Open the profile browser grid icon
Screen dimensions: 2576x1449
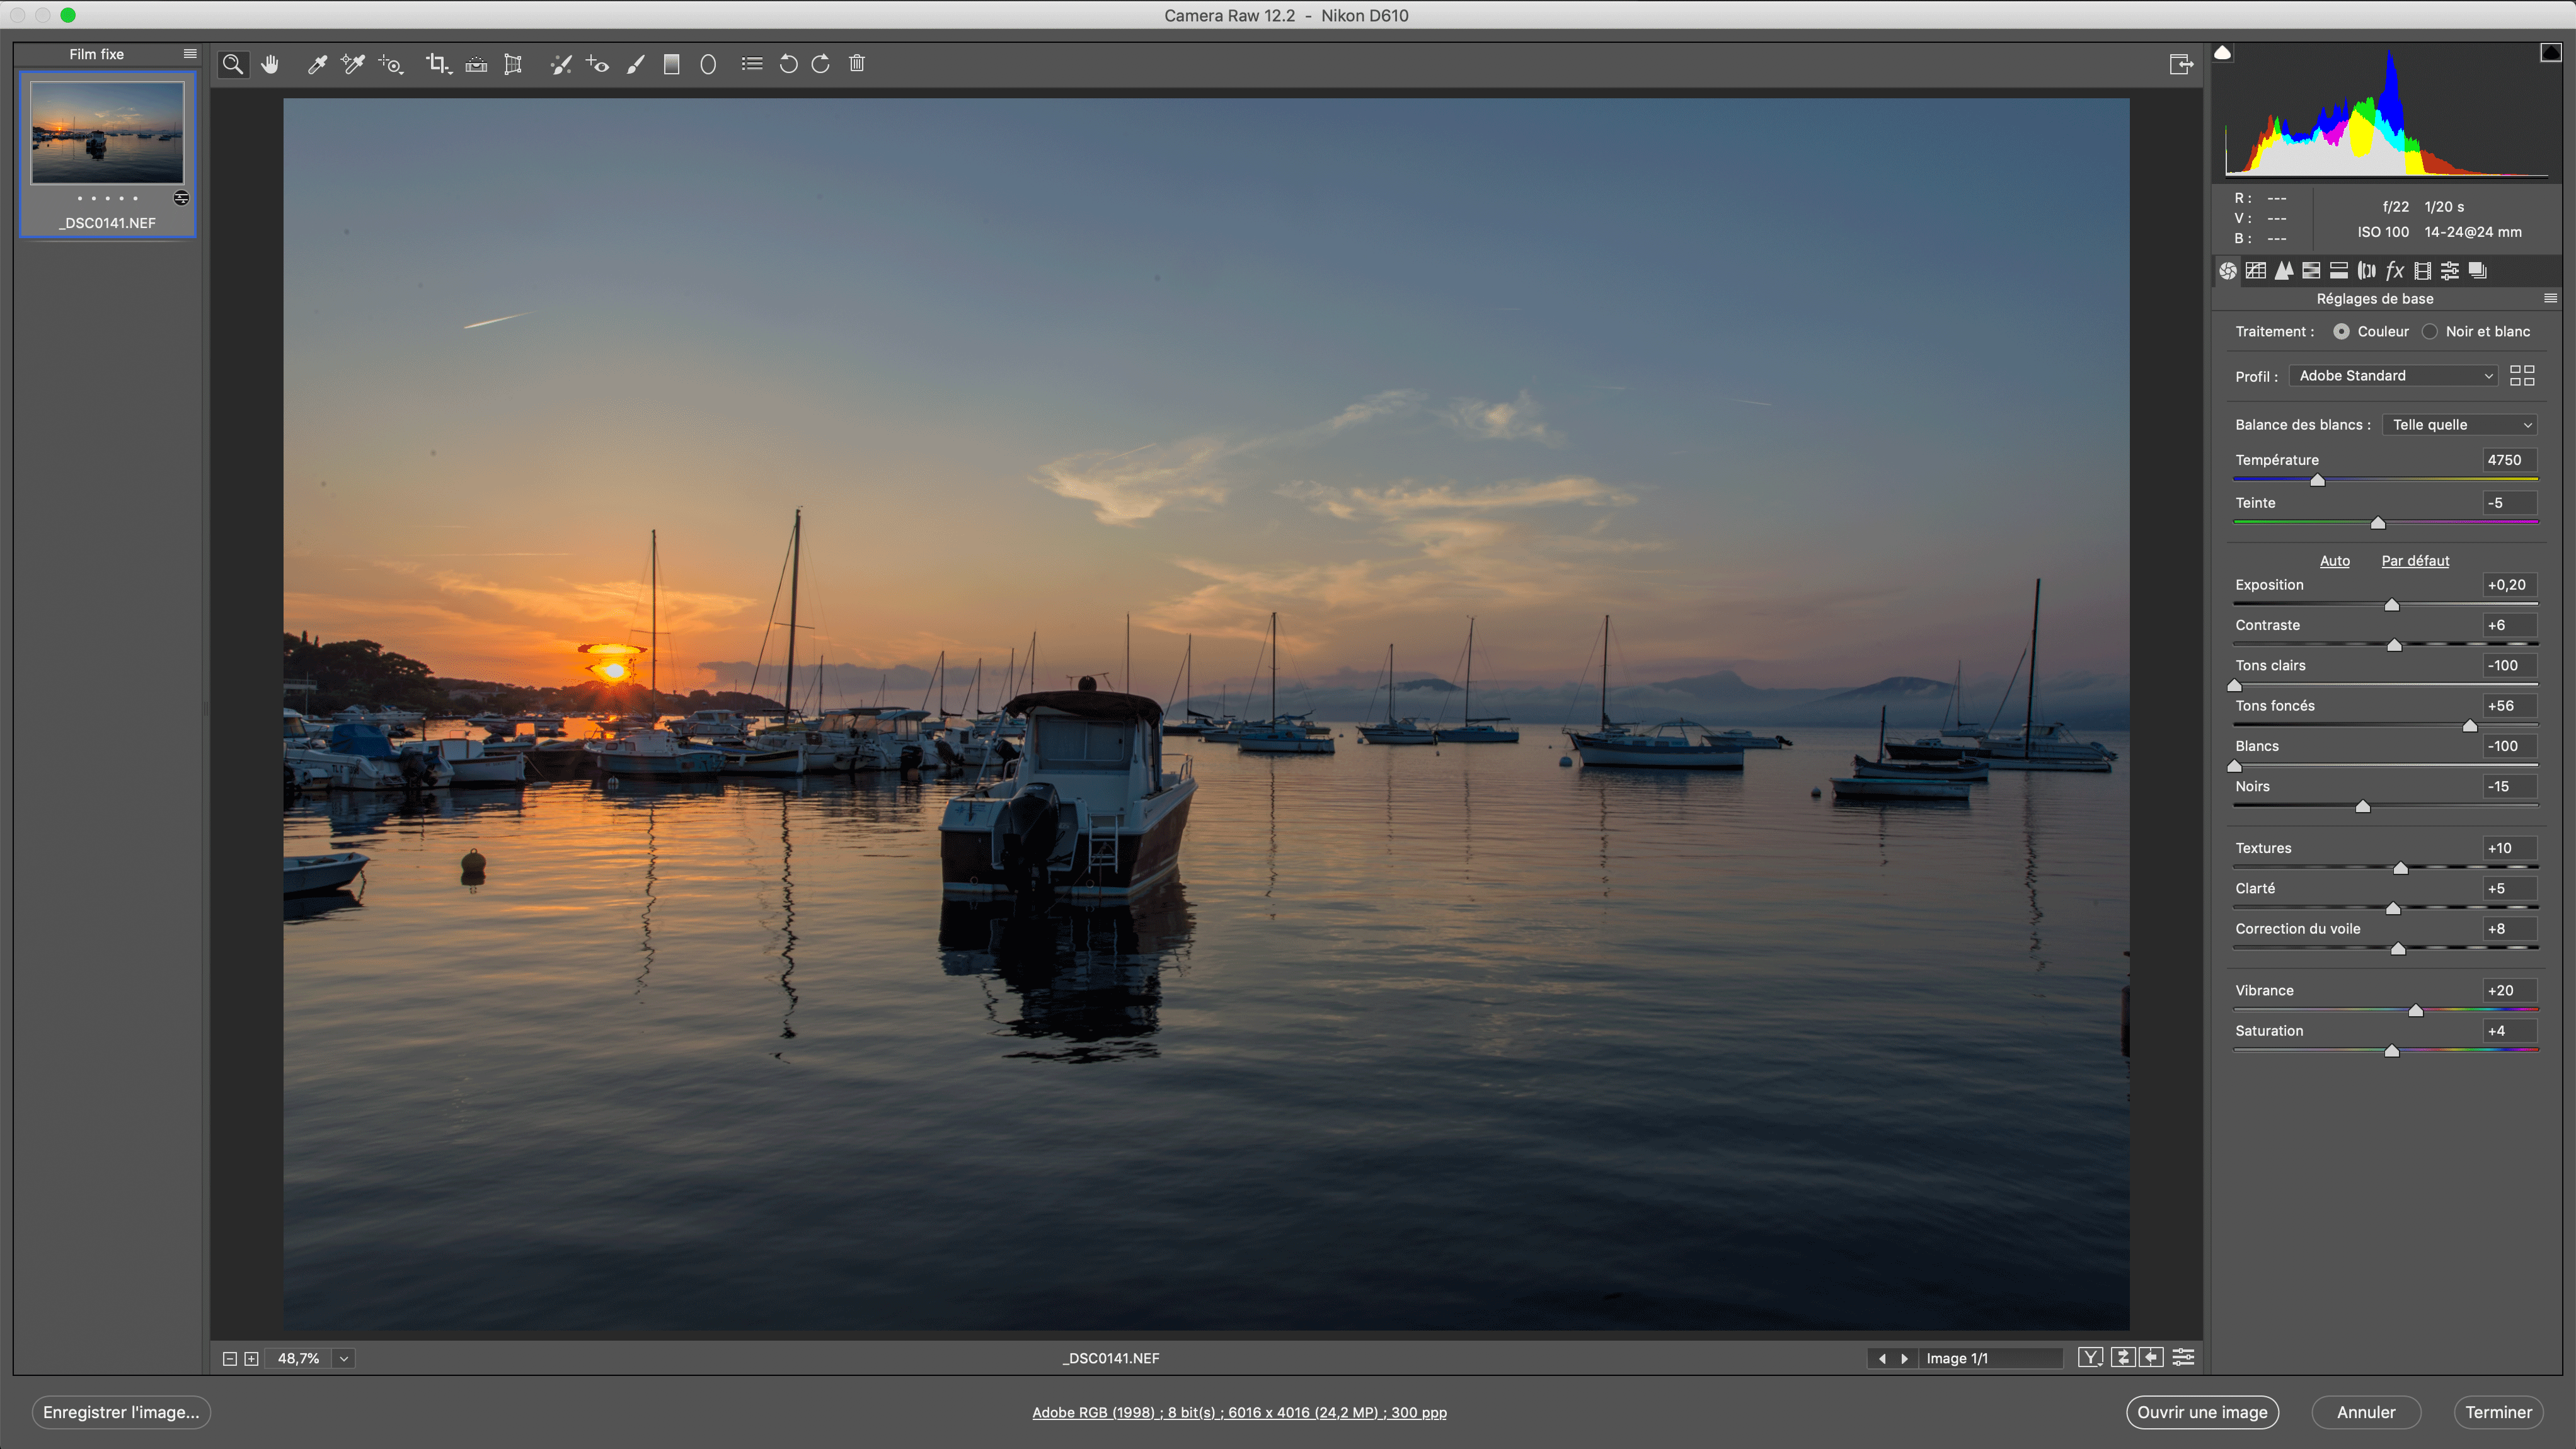coord(2523,375)
